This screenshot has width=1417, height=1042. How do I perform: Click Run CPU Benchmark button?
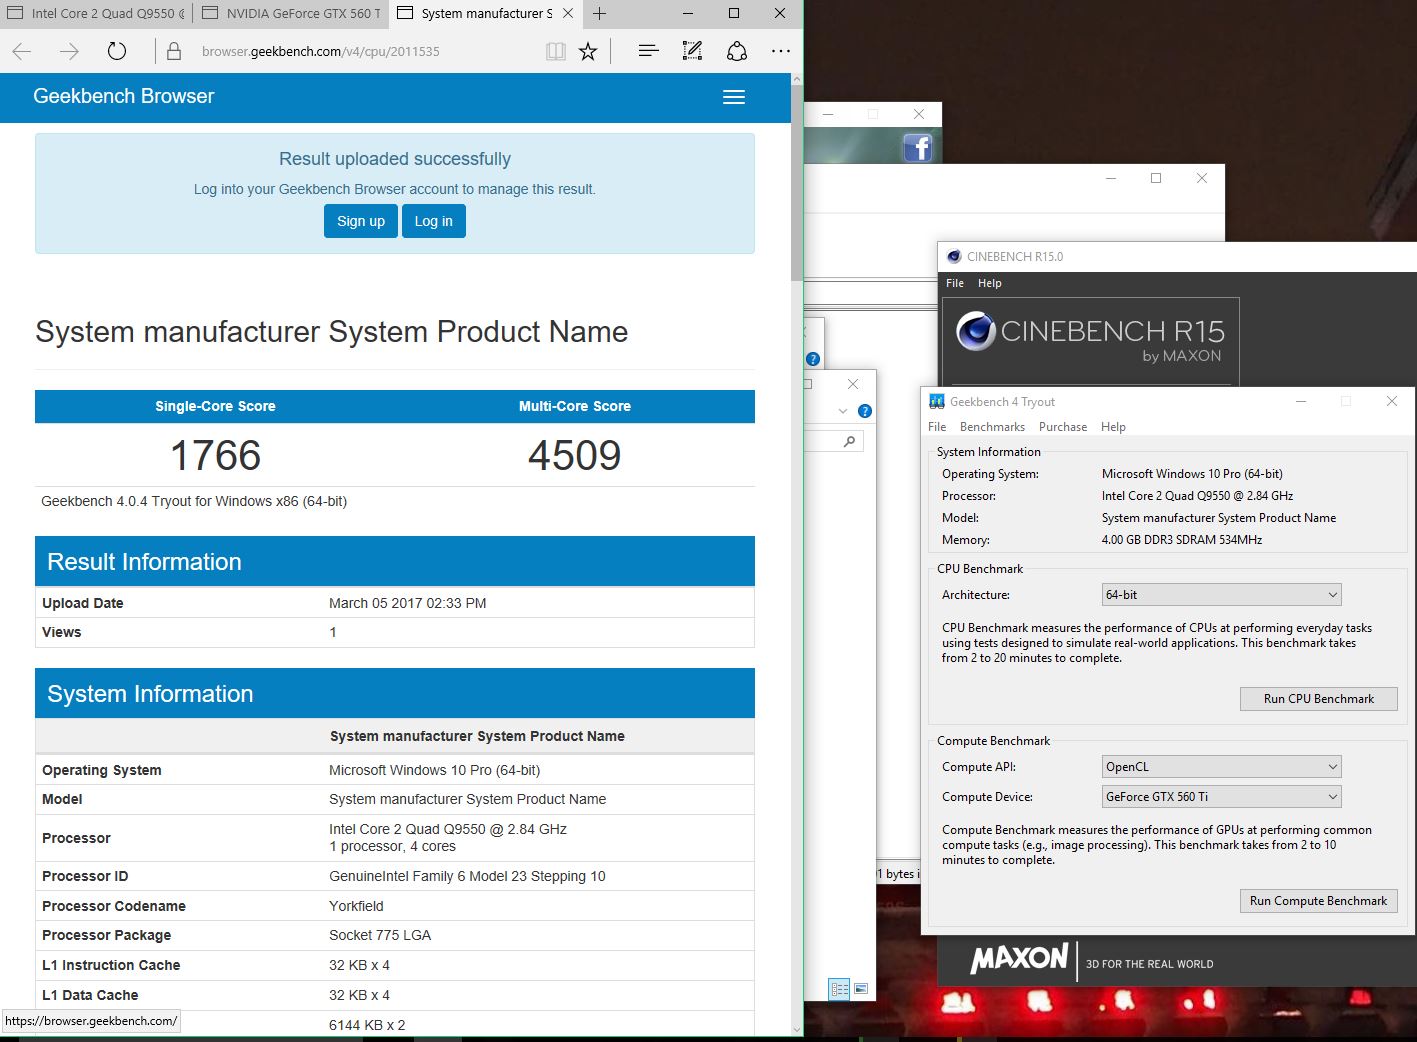tap(1318, 699)
